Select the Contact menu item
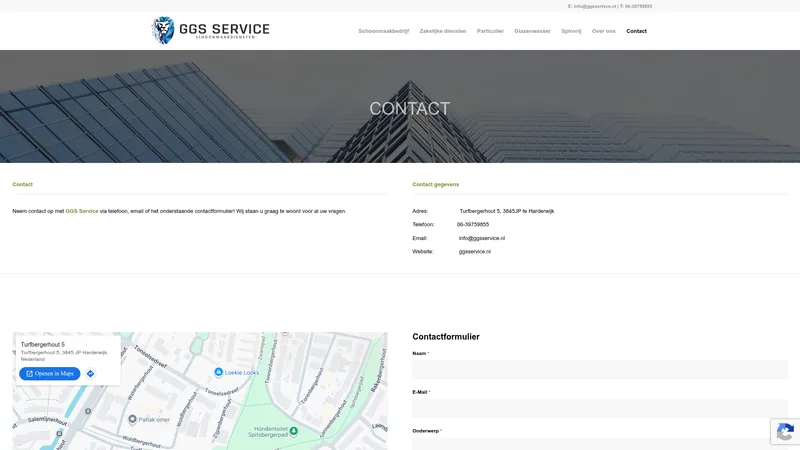The width and height of the screenshot is (800, 450). coord(636,31)
